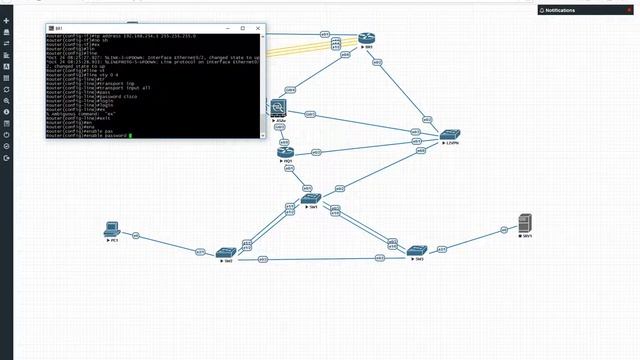Select the SW3 switch node

pos(417,250)
